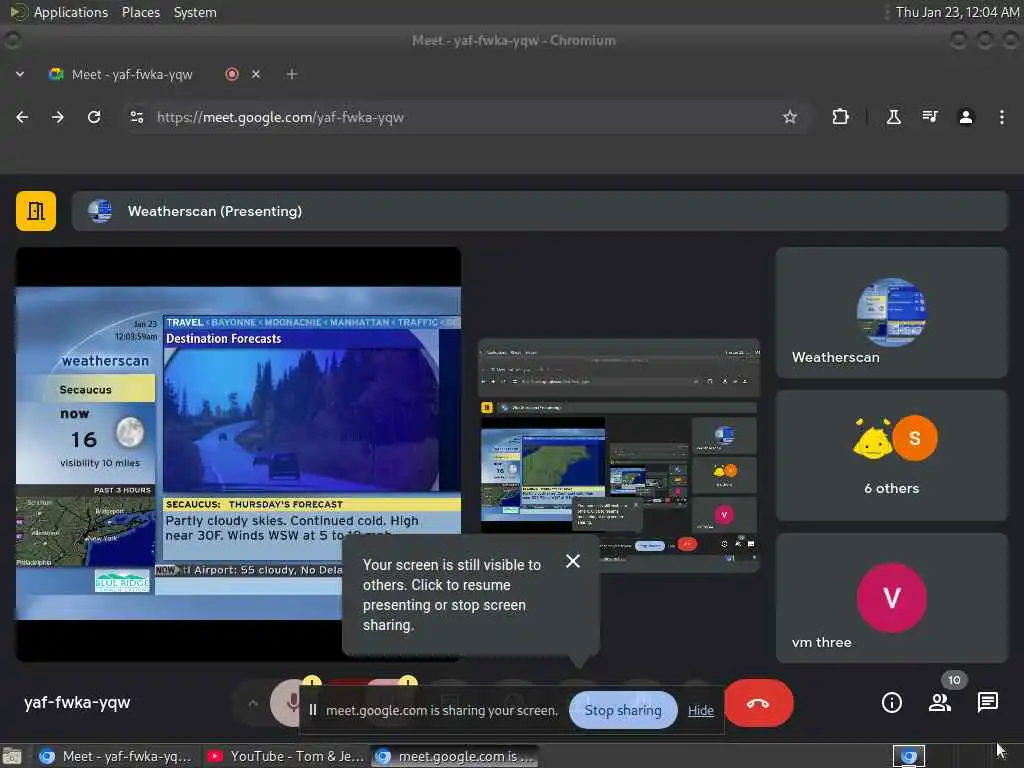Select the Meet - yaf-fwka-yqw tab
The width and height of the screenshot is (1024, 768).
[132, 74]
